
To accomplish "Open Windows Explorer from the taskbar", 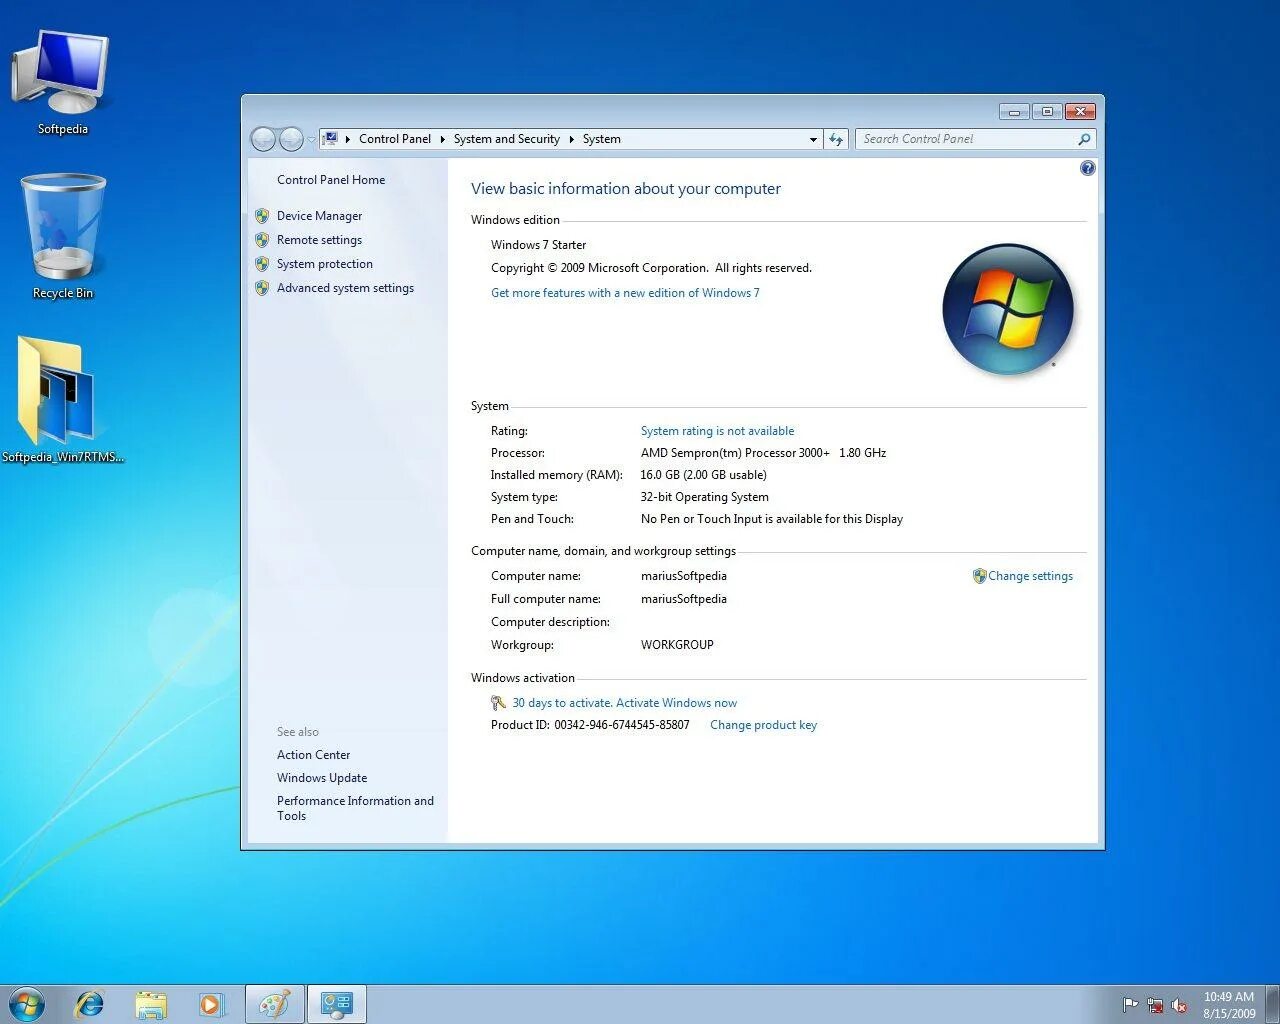I will 151,1004.
